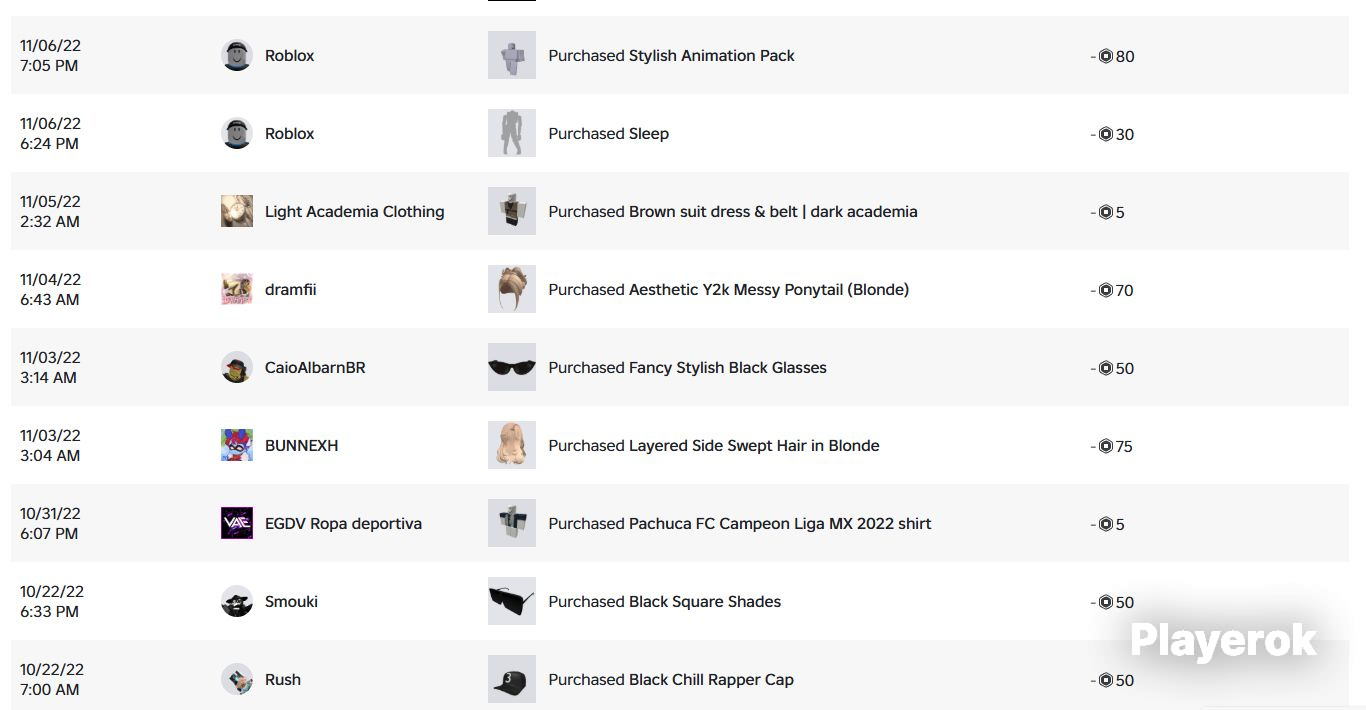Open the Light Academia Clothing group icon
This screenshot has width=1366, height=710.
[x=237, y=211]
